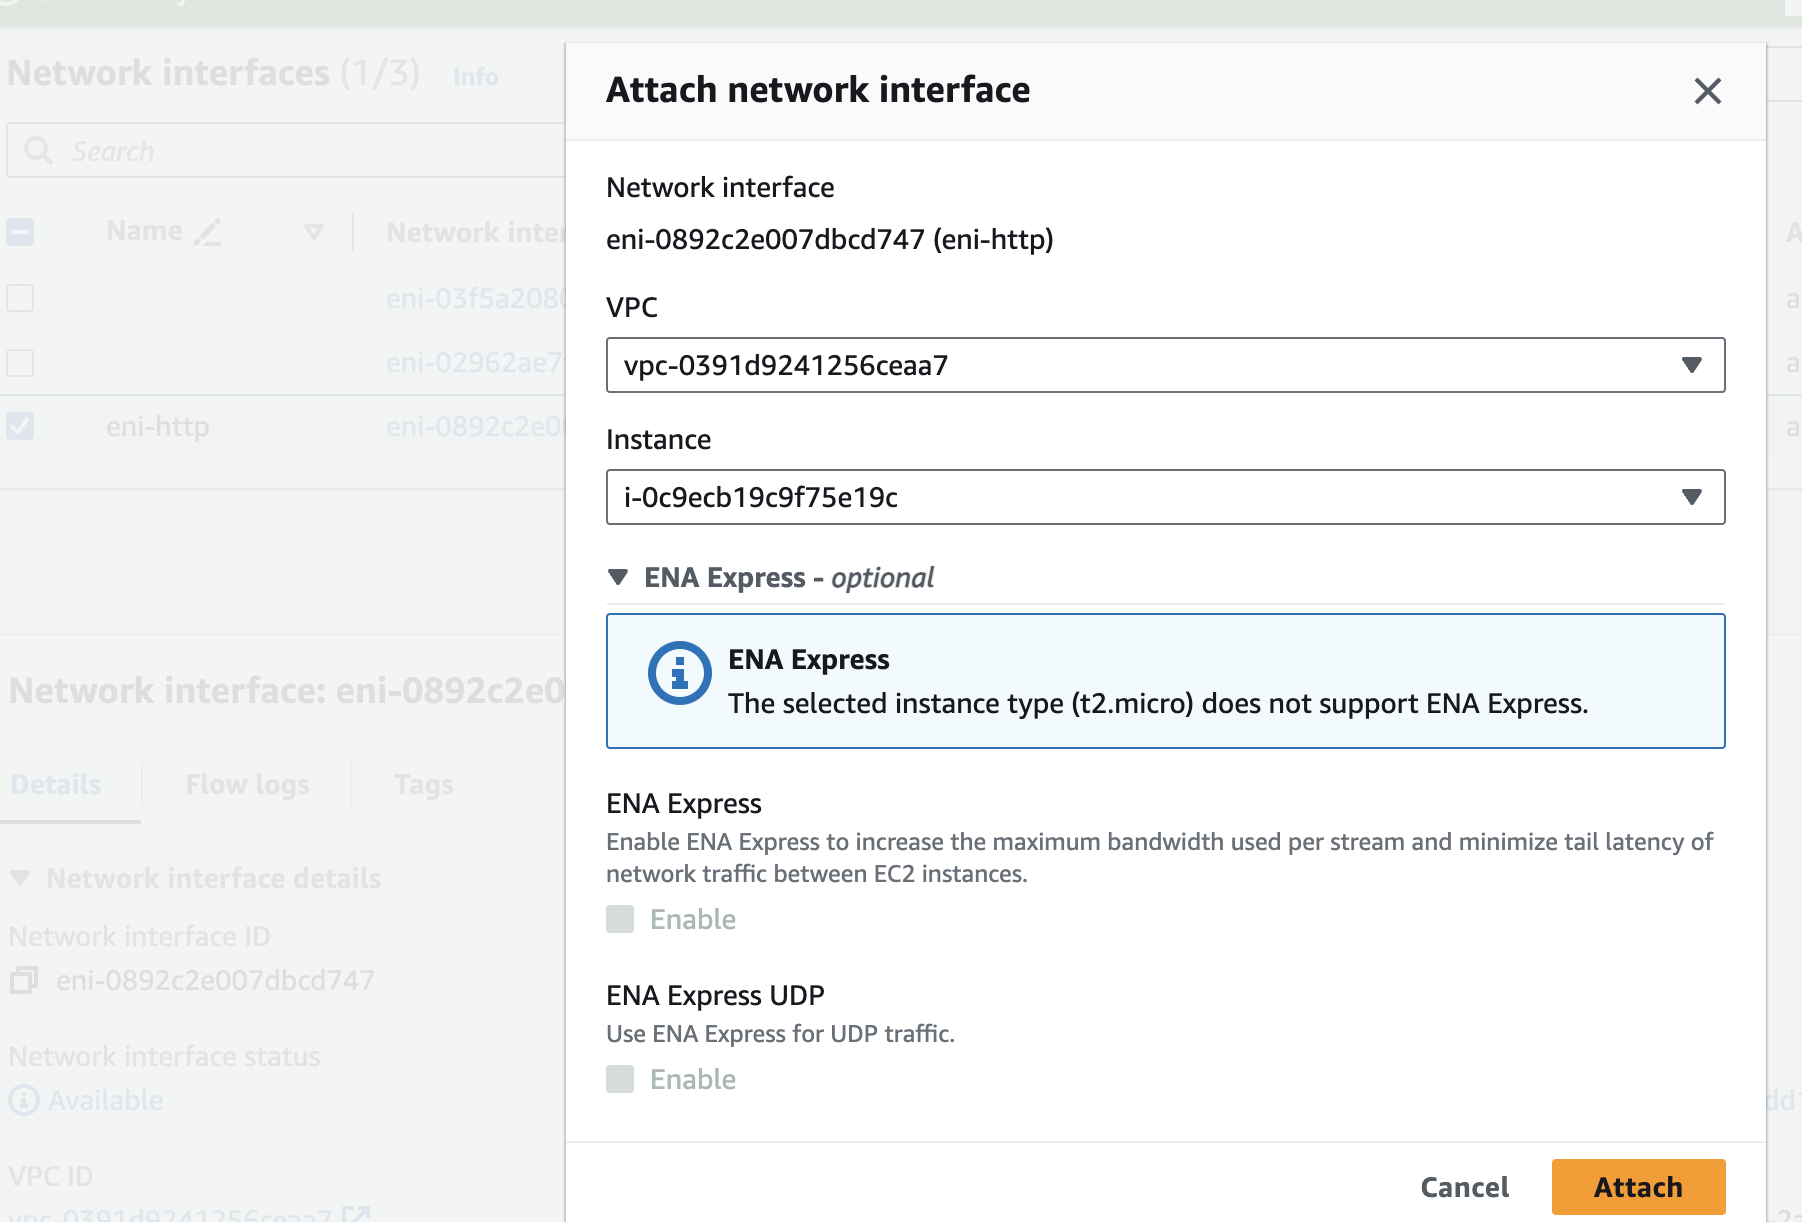This screenshot has width=1802, height=1222.
Task: Switch to the Flow logs tab
Action: pos(247,784)
